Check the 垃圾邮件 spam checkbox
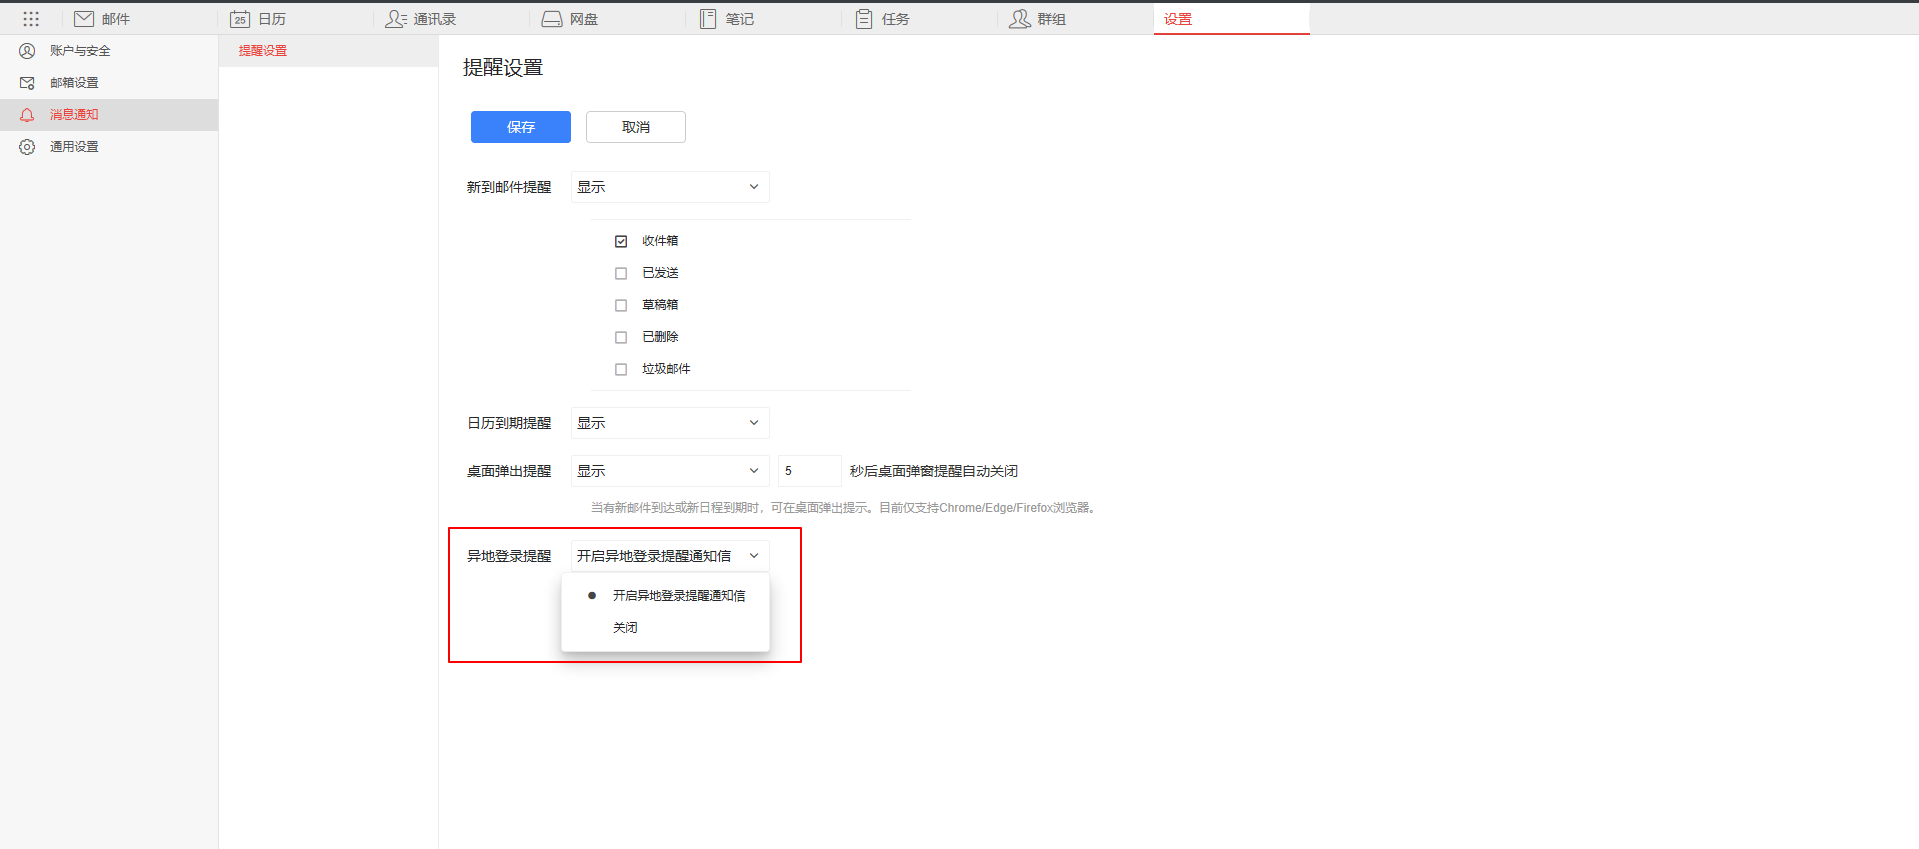Screen dimensions: 1919x849 click(621, 369)
